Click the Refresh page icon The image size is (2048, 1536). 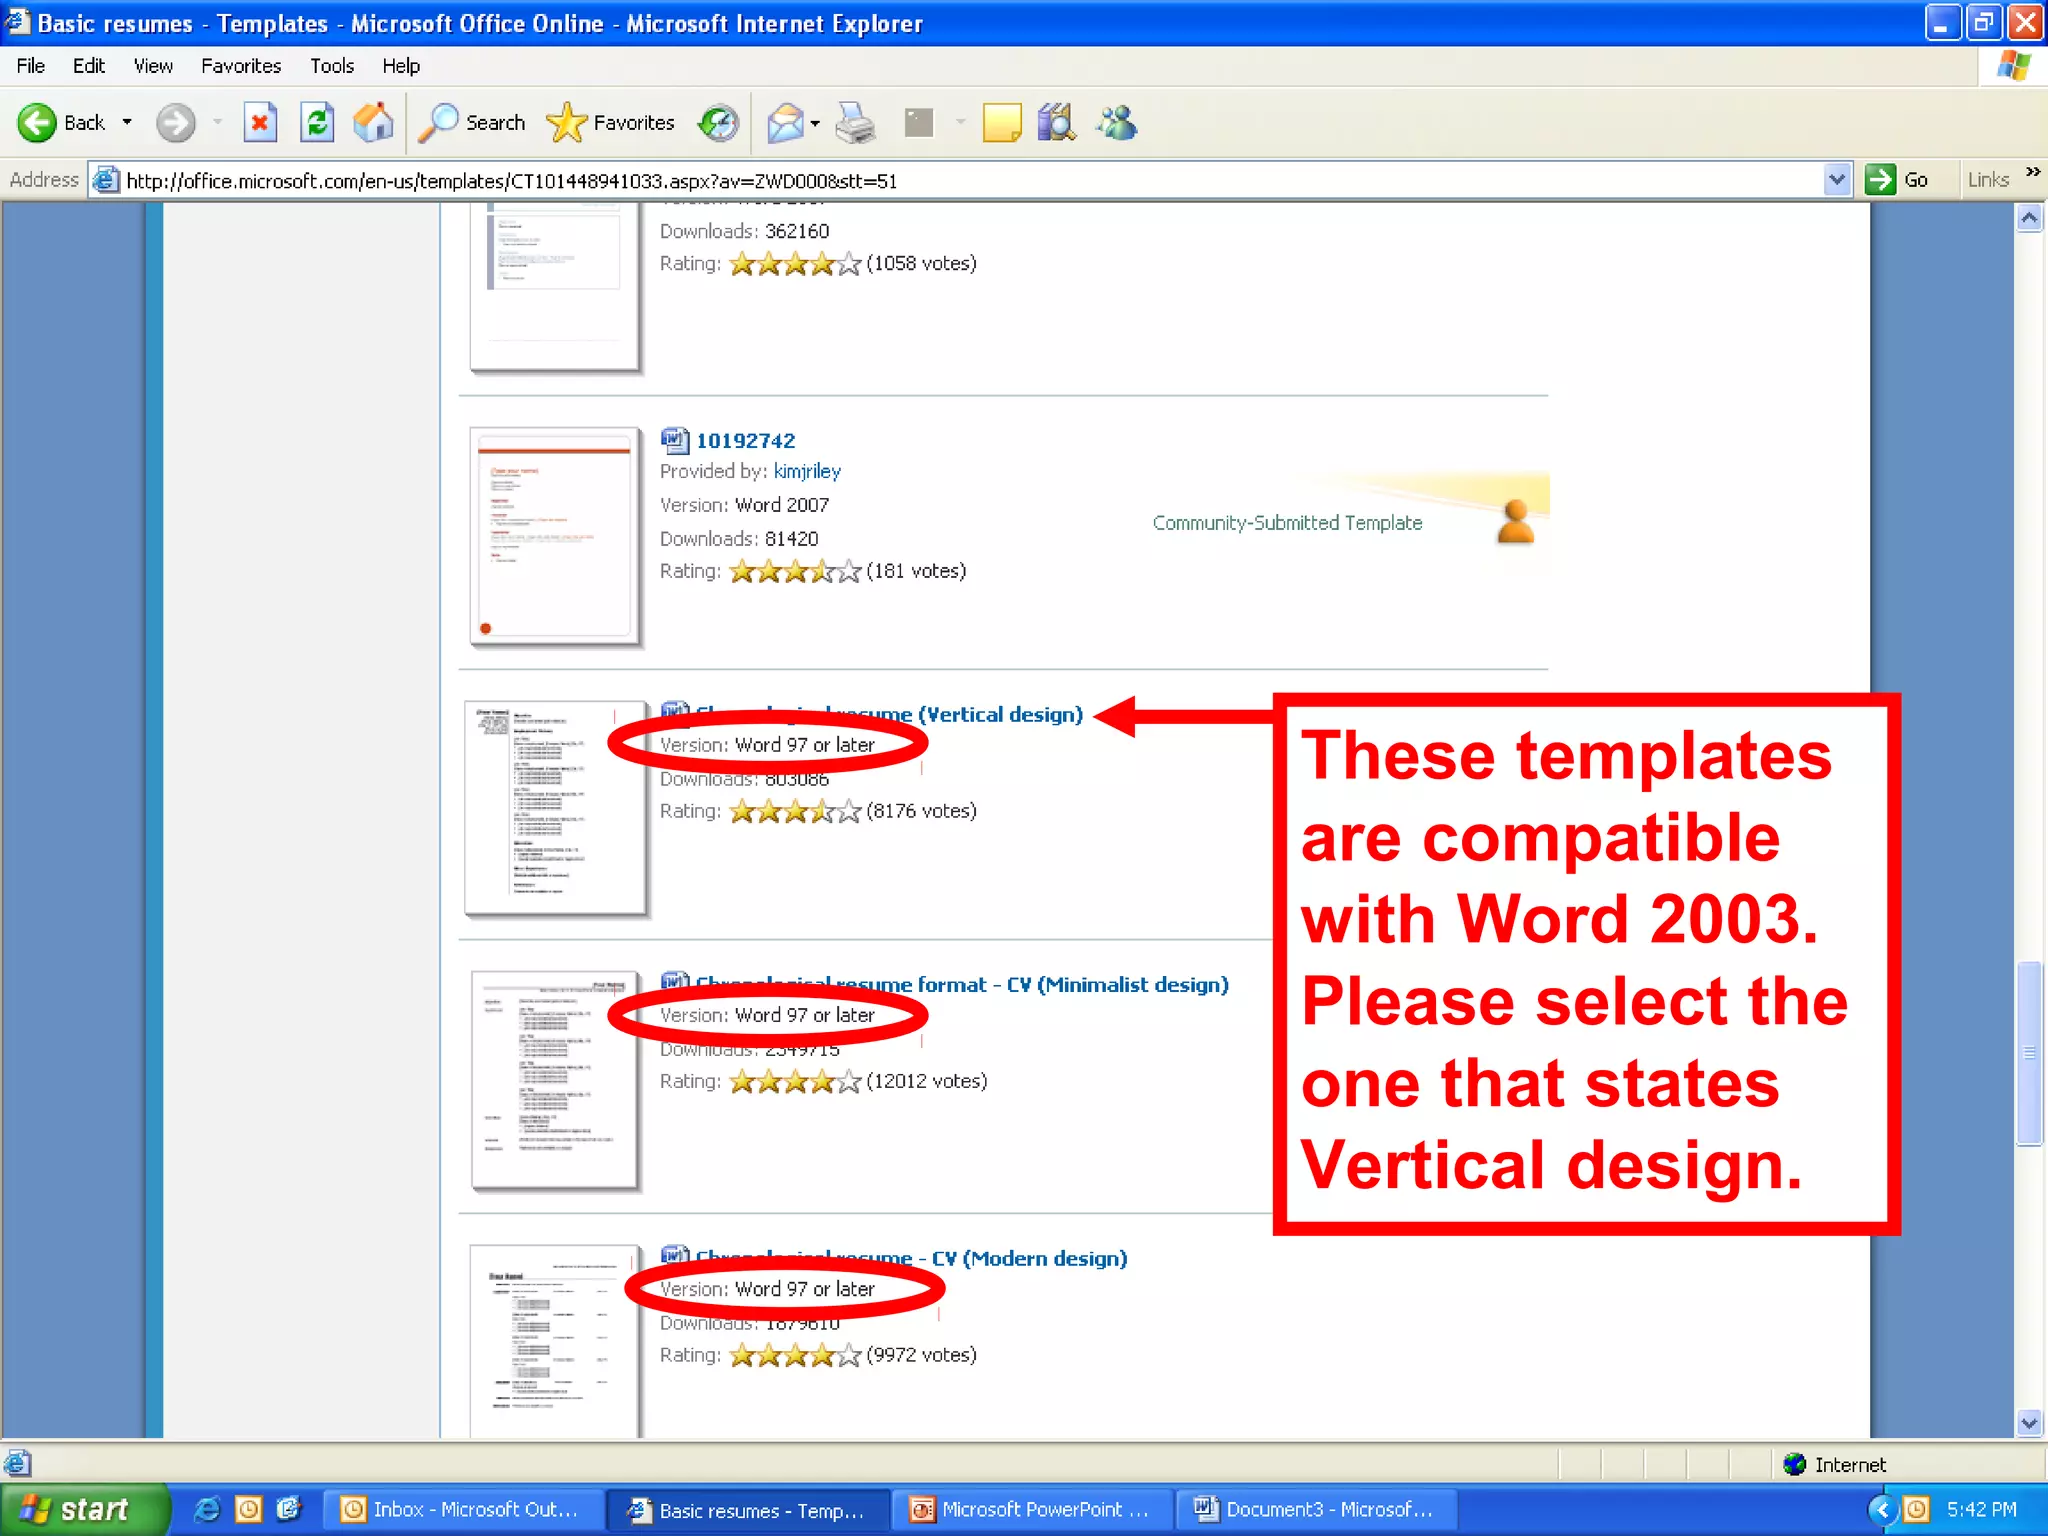(x=317, y=123)
